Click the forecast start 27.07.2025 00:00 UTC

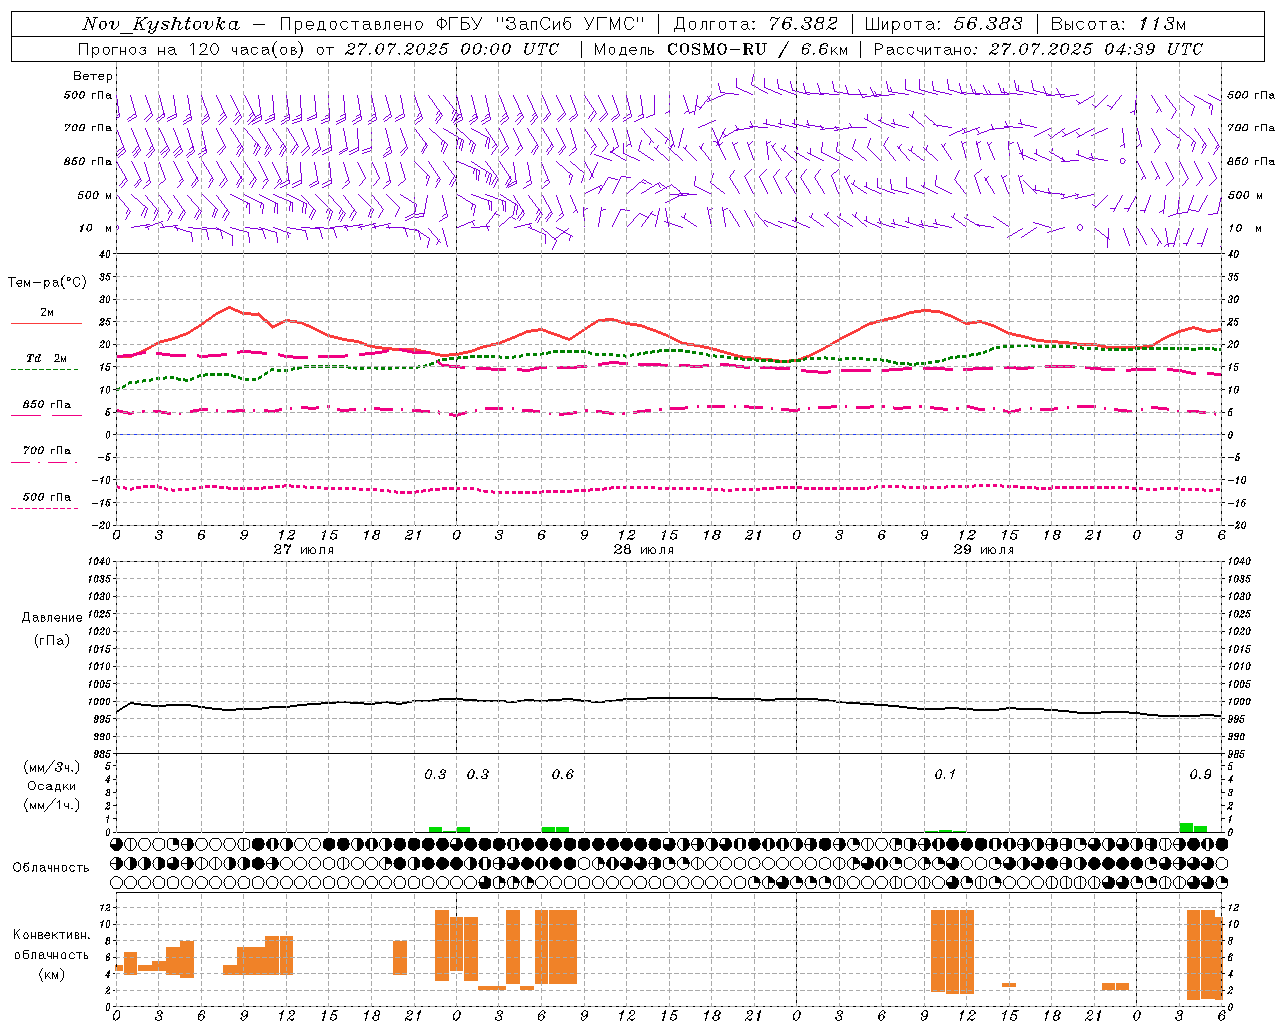point(455,49)
